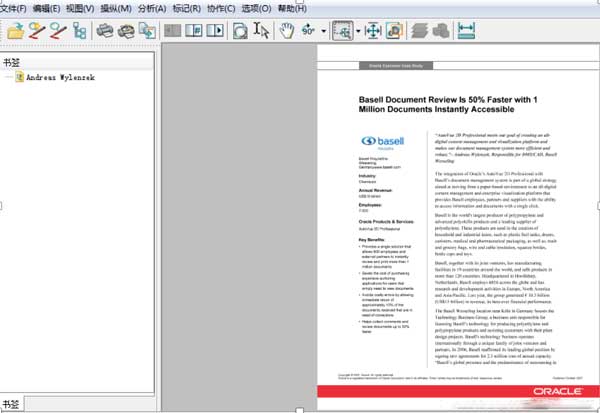Select the text selection cursor tool
This screenshot has height=413, width=600.
261,31
